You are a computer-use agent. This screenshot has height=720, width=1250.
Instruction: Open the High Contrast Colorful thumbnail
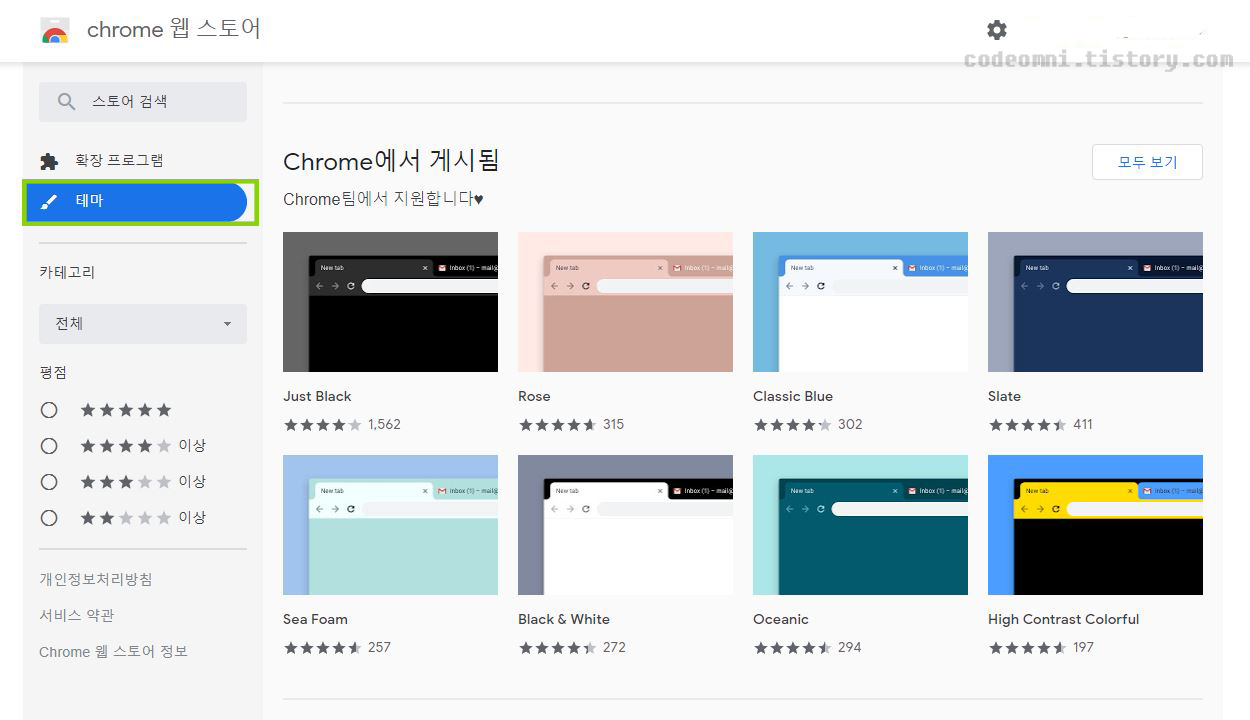coord(1095,525)
